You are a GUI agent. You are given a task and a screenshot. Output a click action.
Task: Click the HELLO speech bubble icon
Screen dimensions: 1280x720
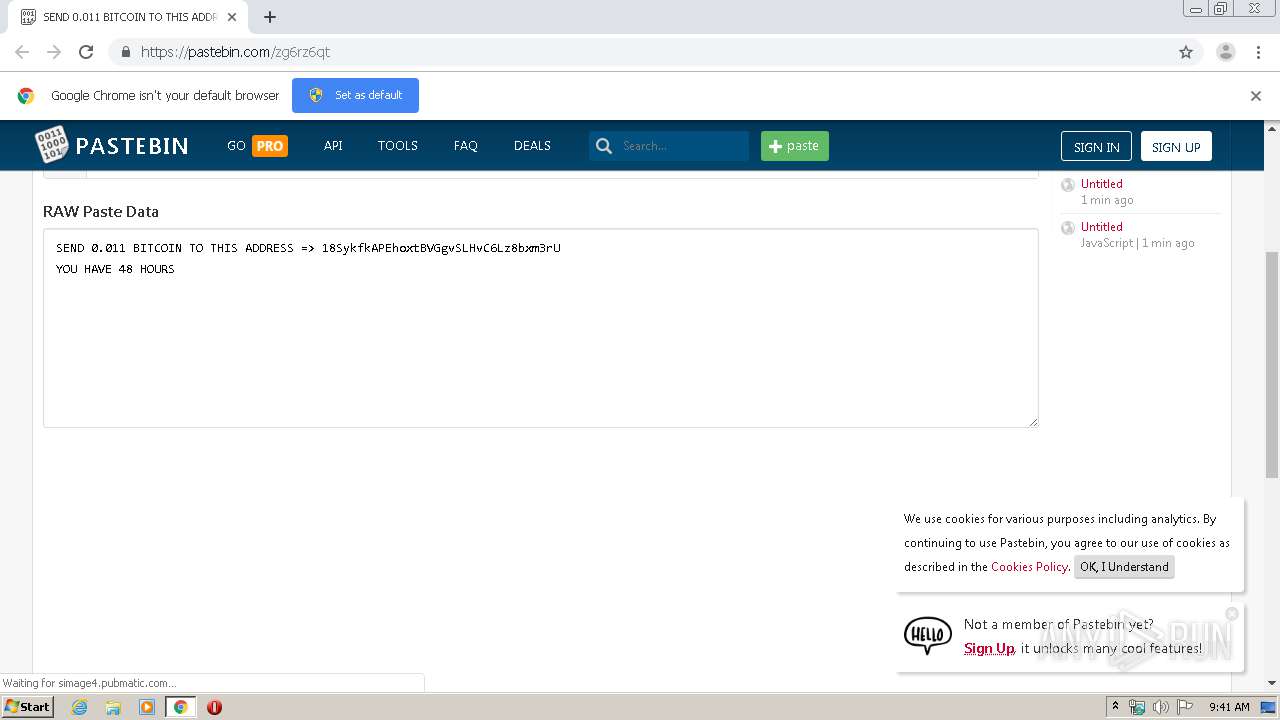pyautogui.click(x=927, y=635)
